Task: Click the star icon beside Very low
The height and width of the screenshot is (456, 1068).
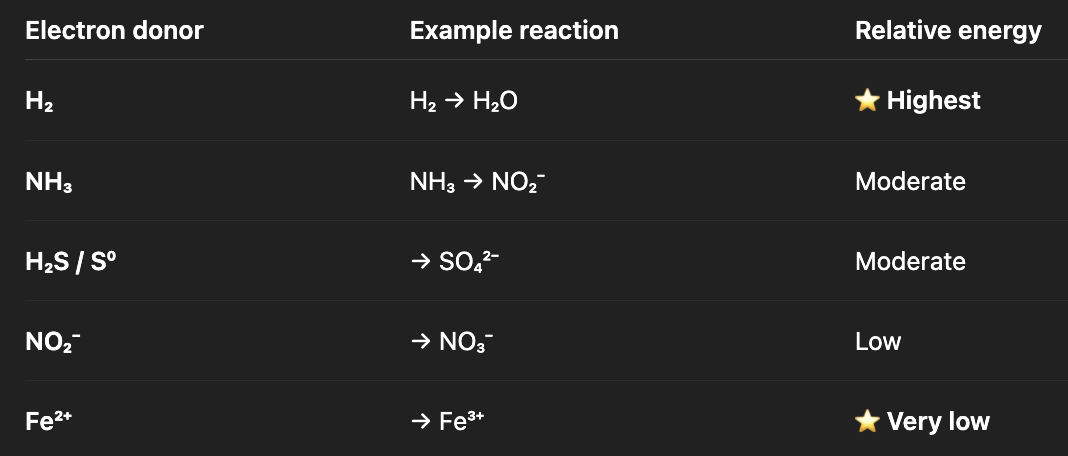Action: (867, 422)
